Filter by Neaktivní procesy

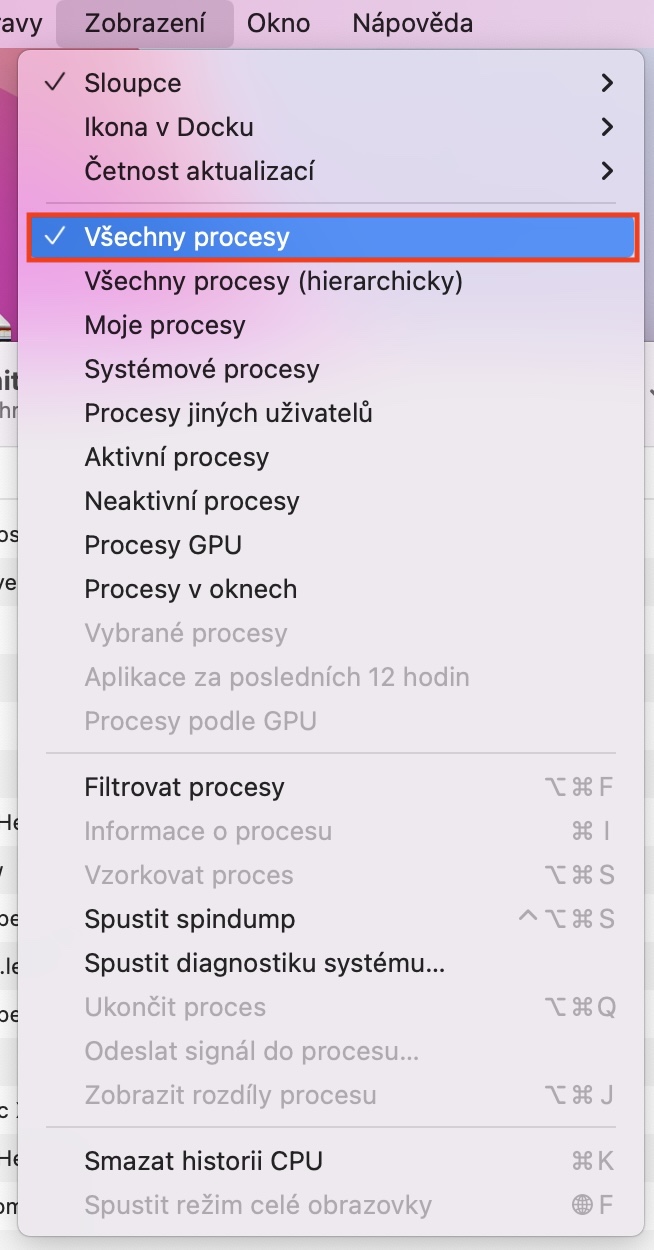[x=192, y=501]
